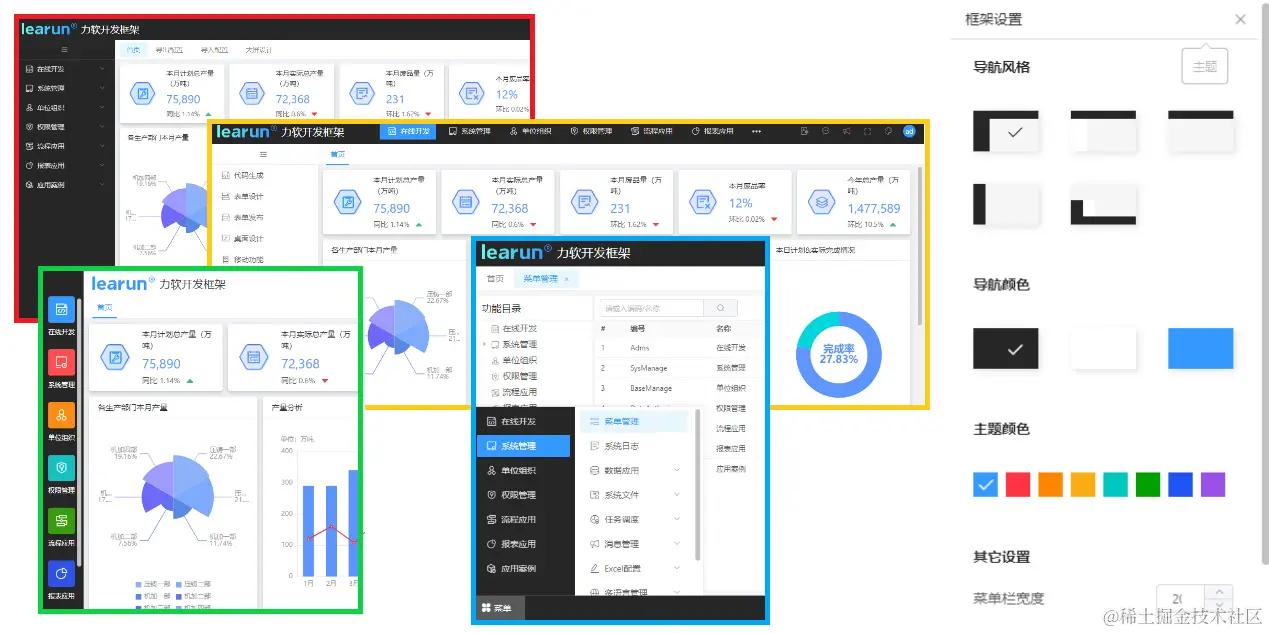Expand 任务调度 submenu chevron in blue-bordered window
The height and width of the screenshot is (633, 1269).
pyautogui.click(x=677, y=519)
